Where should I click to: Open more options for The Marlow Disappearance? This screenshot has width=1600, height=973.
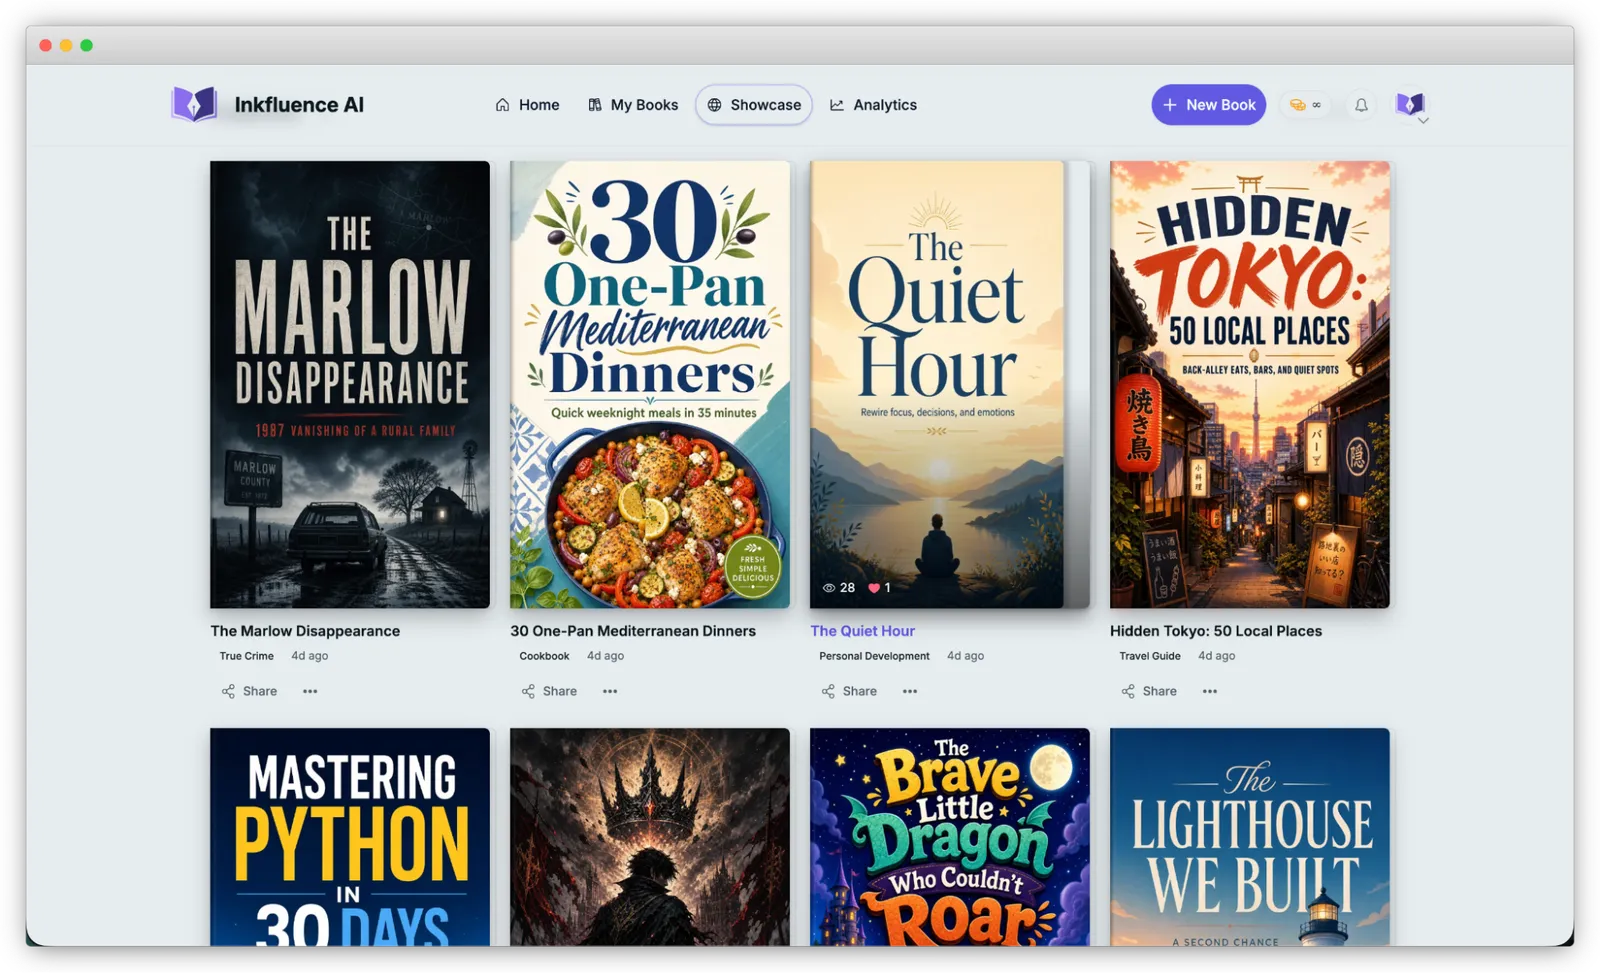(310, 691)
